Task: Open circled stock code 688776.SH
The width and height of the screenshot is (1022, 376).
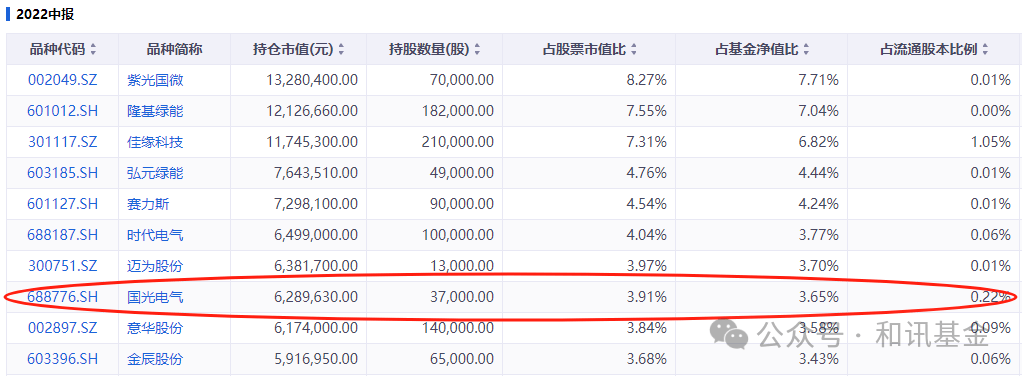Action: tap(63, 296)
